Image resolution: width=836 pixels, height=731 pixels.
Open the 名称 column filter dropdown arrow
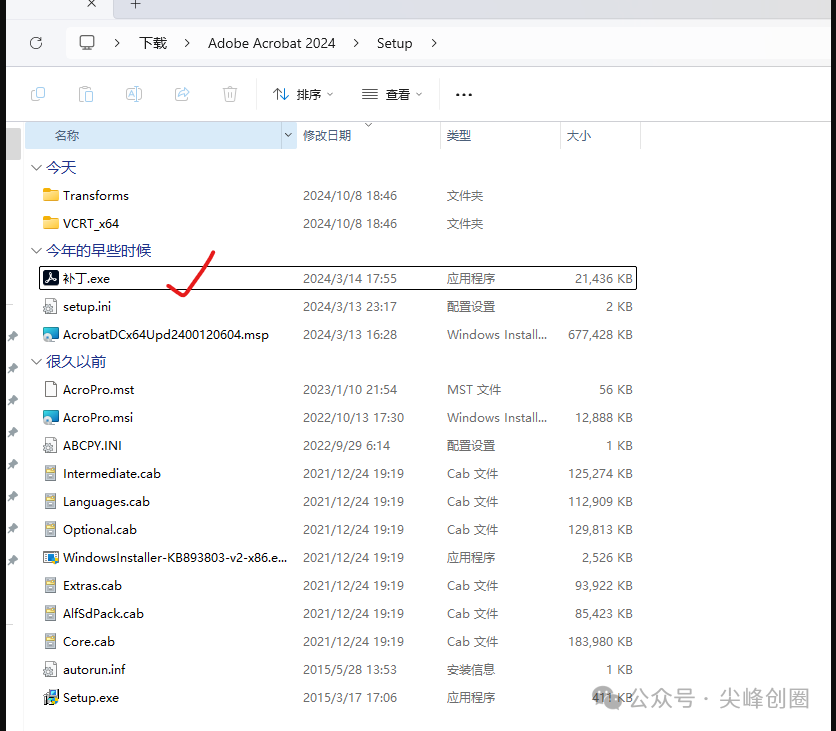point(288,135)
